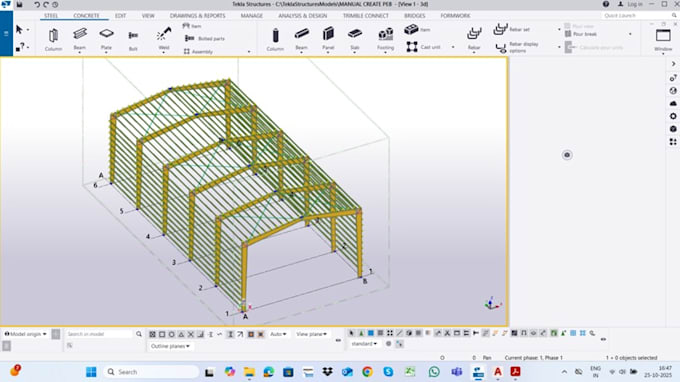Select the concrete Beam tool

[301, 38]
